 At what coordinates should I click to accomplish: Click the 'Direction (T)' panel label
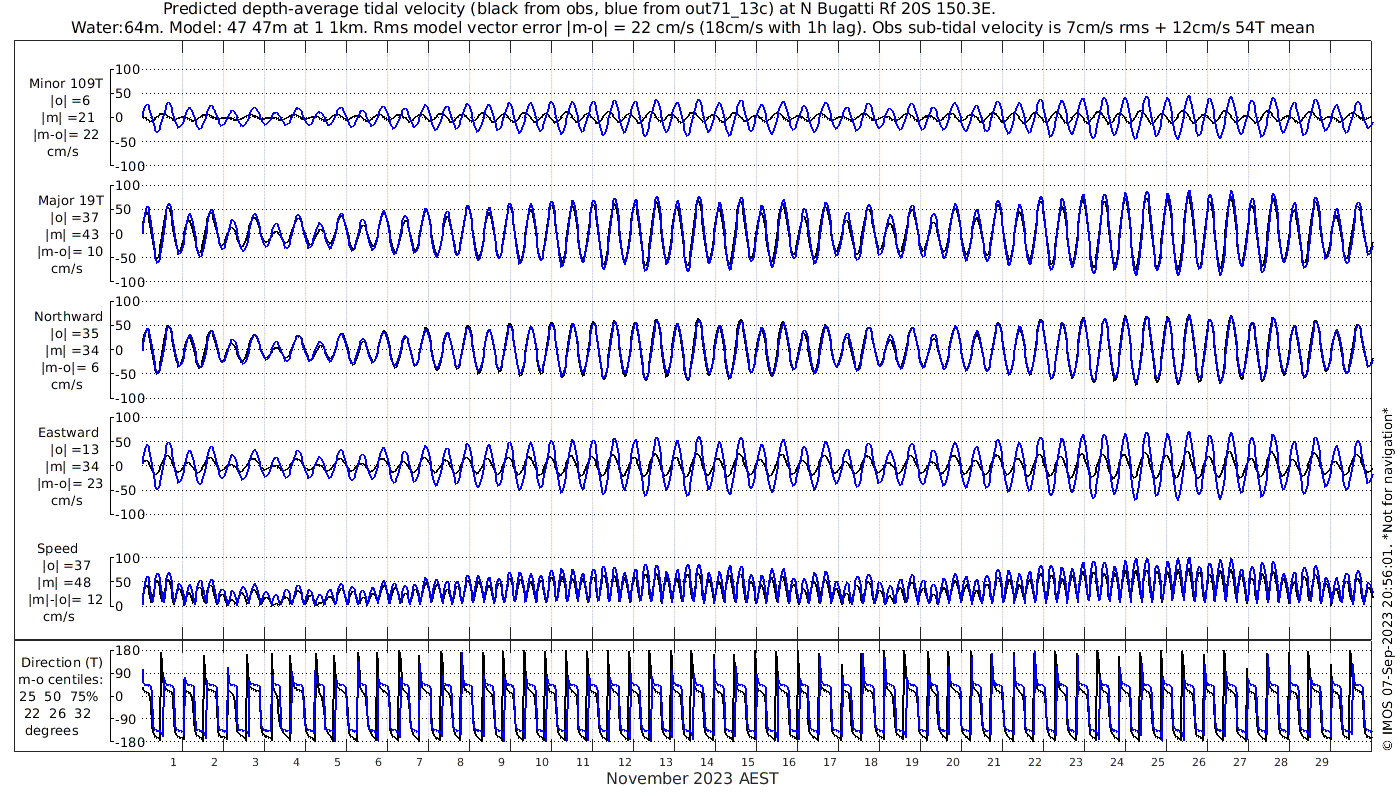point(62,663)
